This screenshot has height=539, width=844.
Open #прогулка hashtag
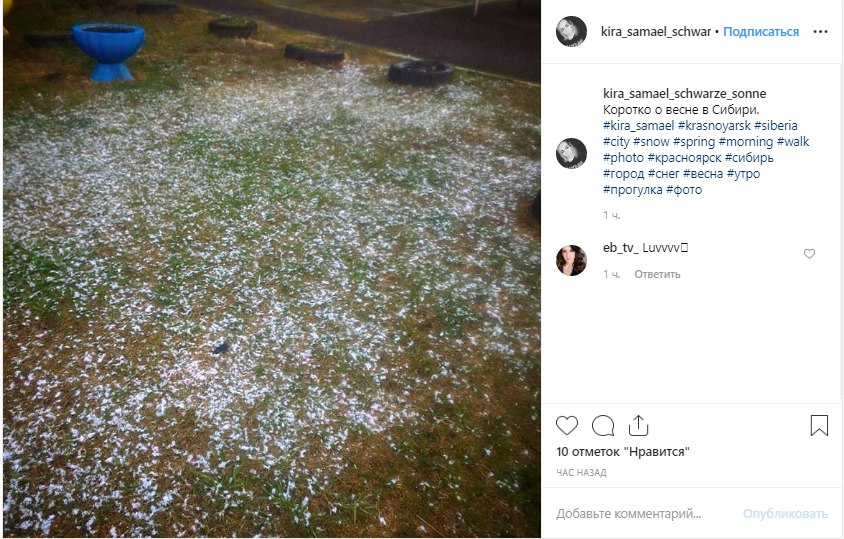[x=632, y=190]
